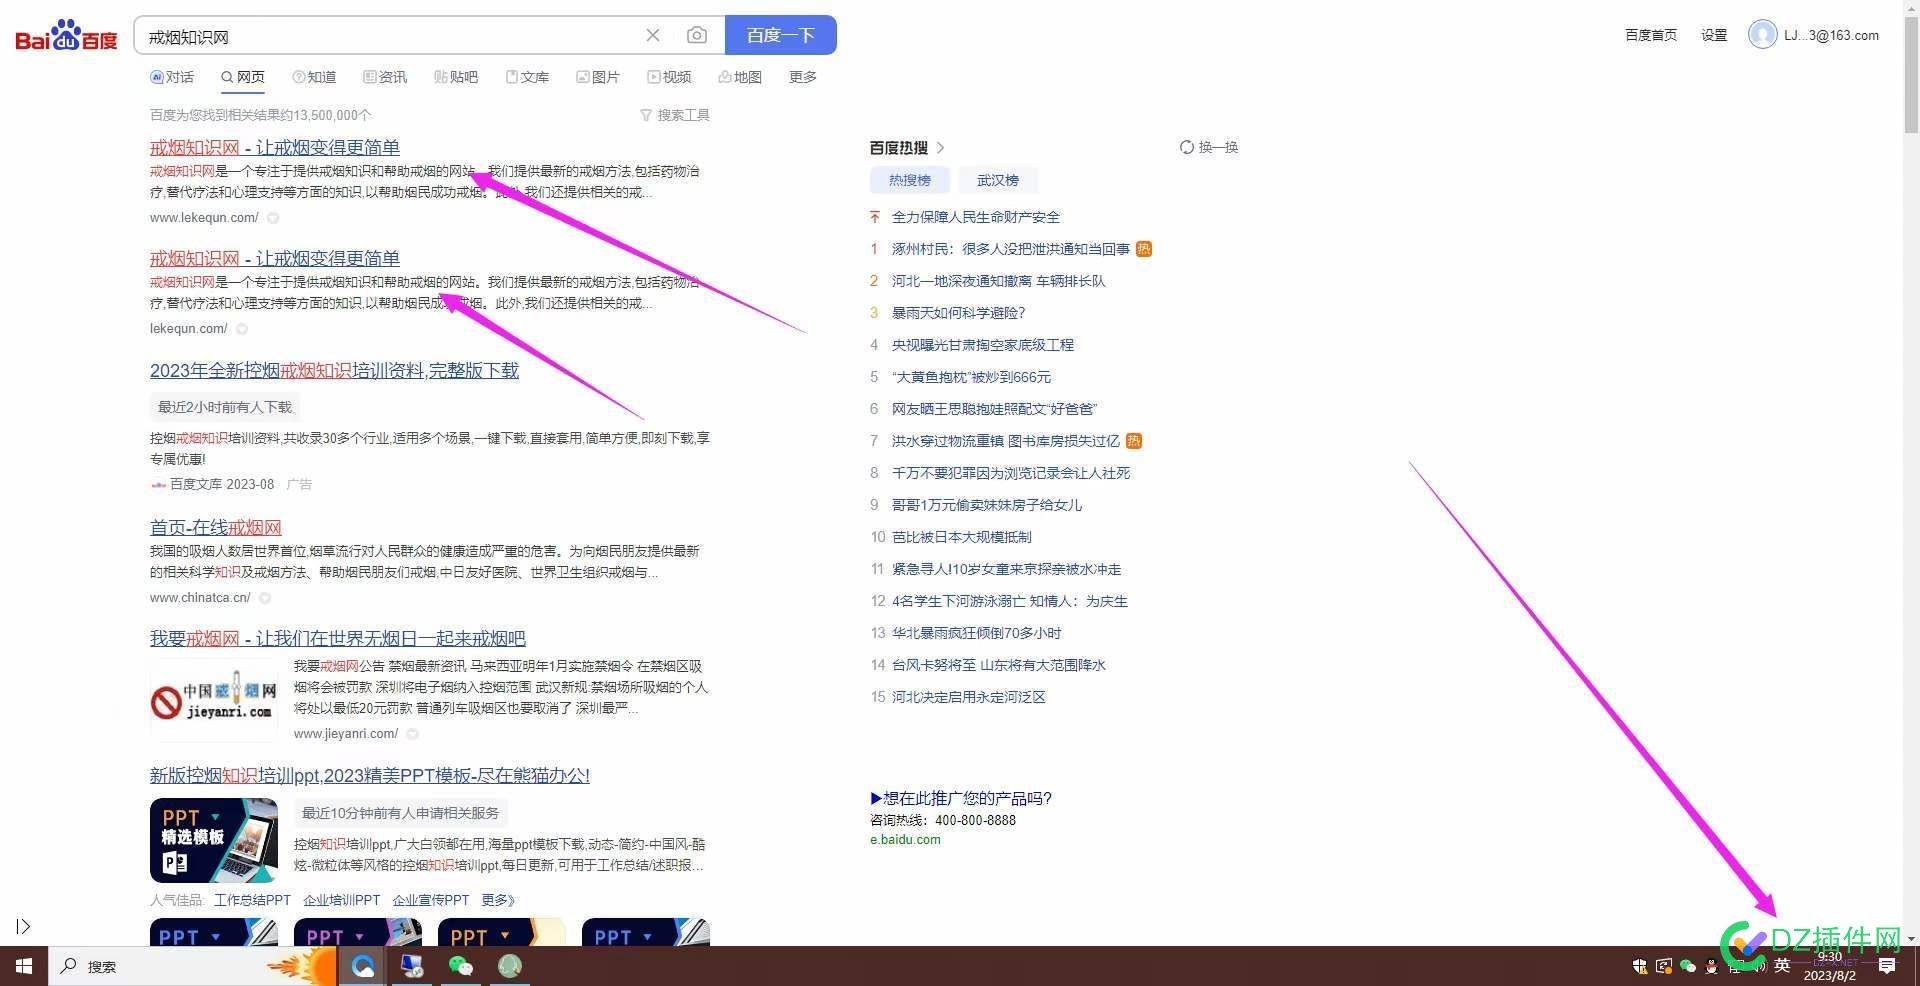Switch to the 资讯 tab
Viewport: 1920px width, 986px height.
pos(385,77)
